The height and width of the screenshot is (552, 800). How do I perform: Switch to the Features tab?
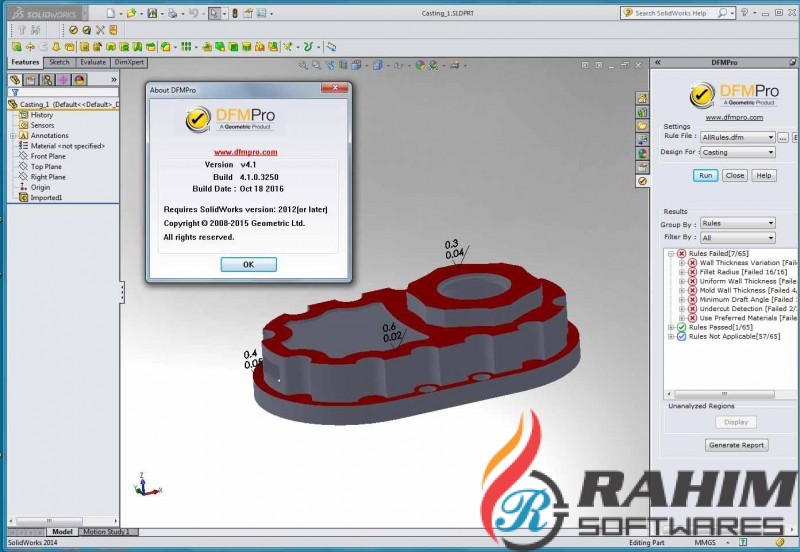click(25, 62)
